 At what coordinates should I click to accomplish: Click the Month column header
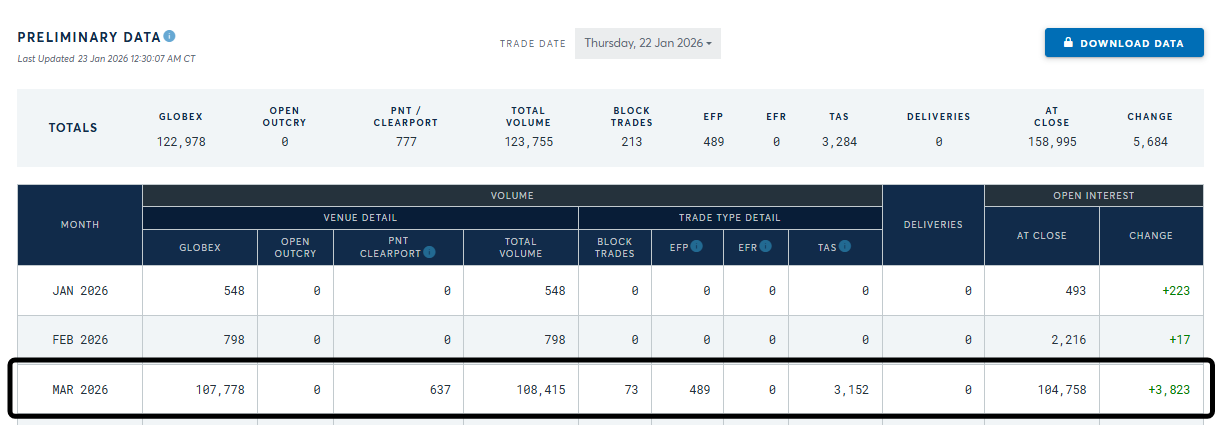pos(80,225)
